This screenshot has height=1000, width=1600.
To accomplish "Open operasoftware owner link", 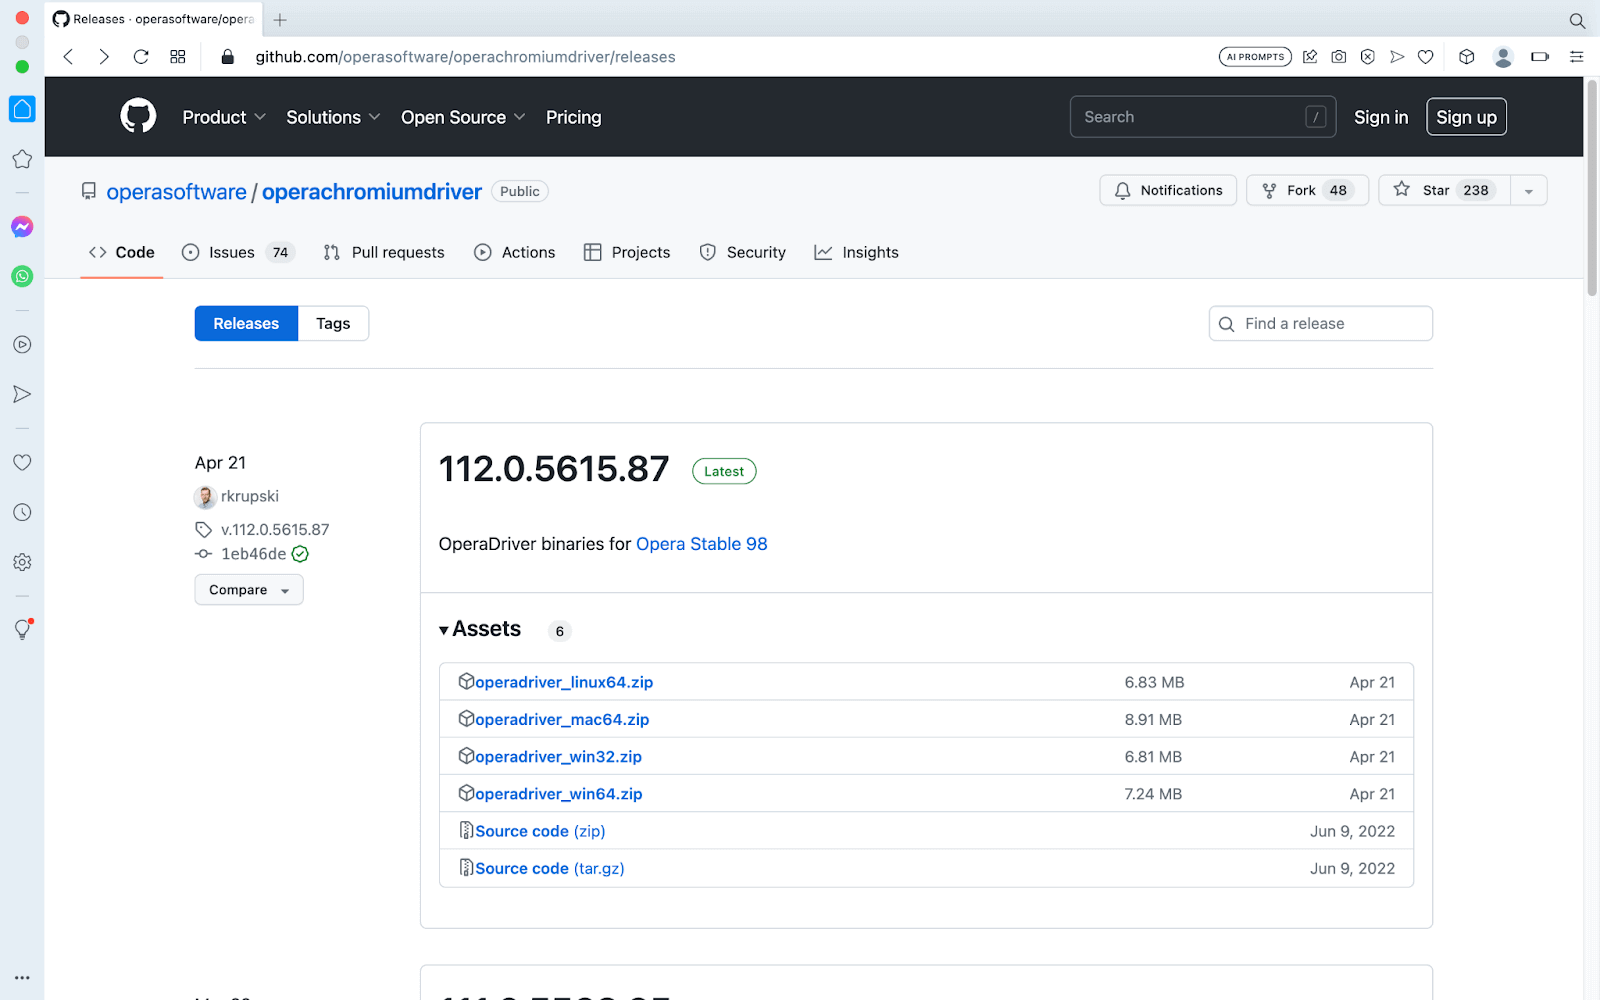I will (176, 192).
